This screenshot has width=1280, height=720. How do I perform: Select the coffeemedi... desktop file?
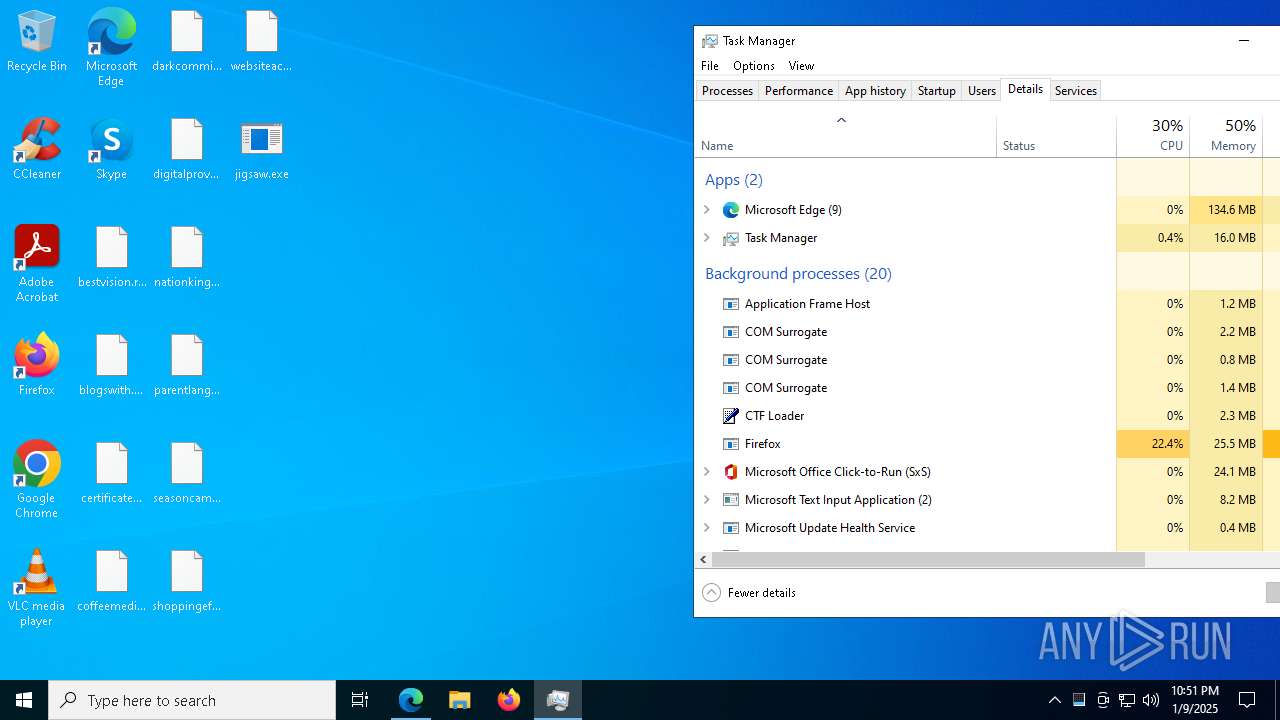112,581
